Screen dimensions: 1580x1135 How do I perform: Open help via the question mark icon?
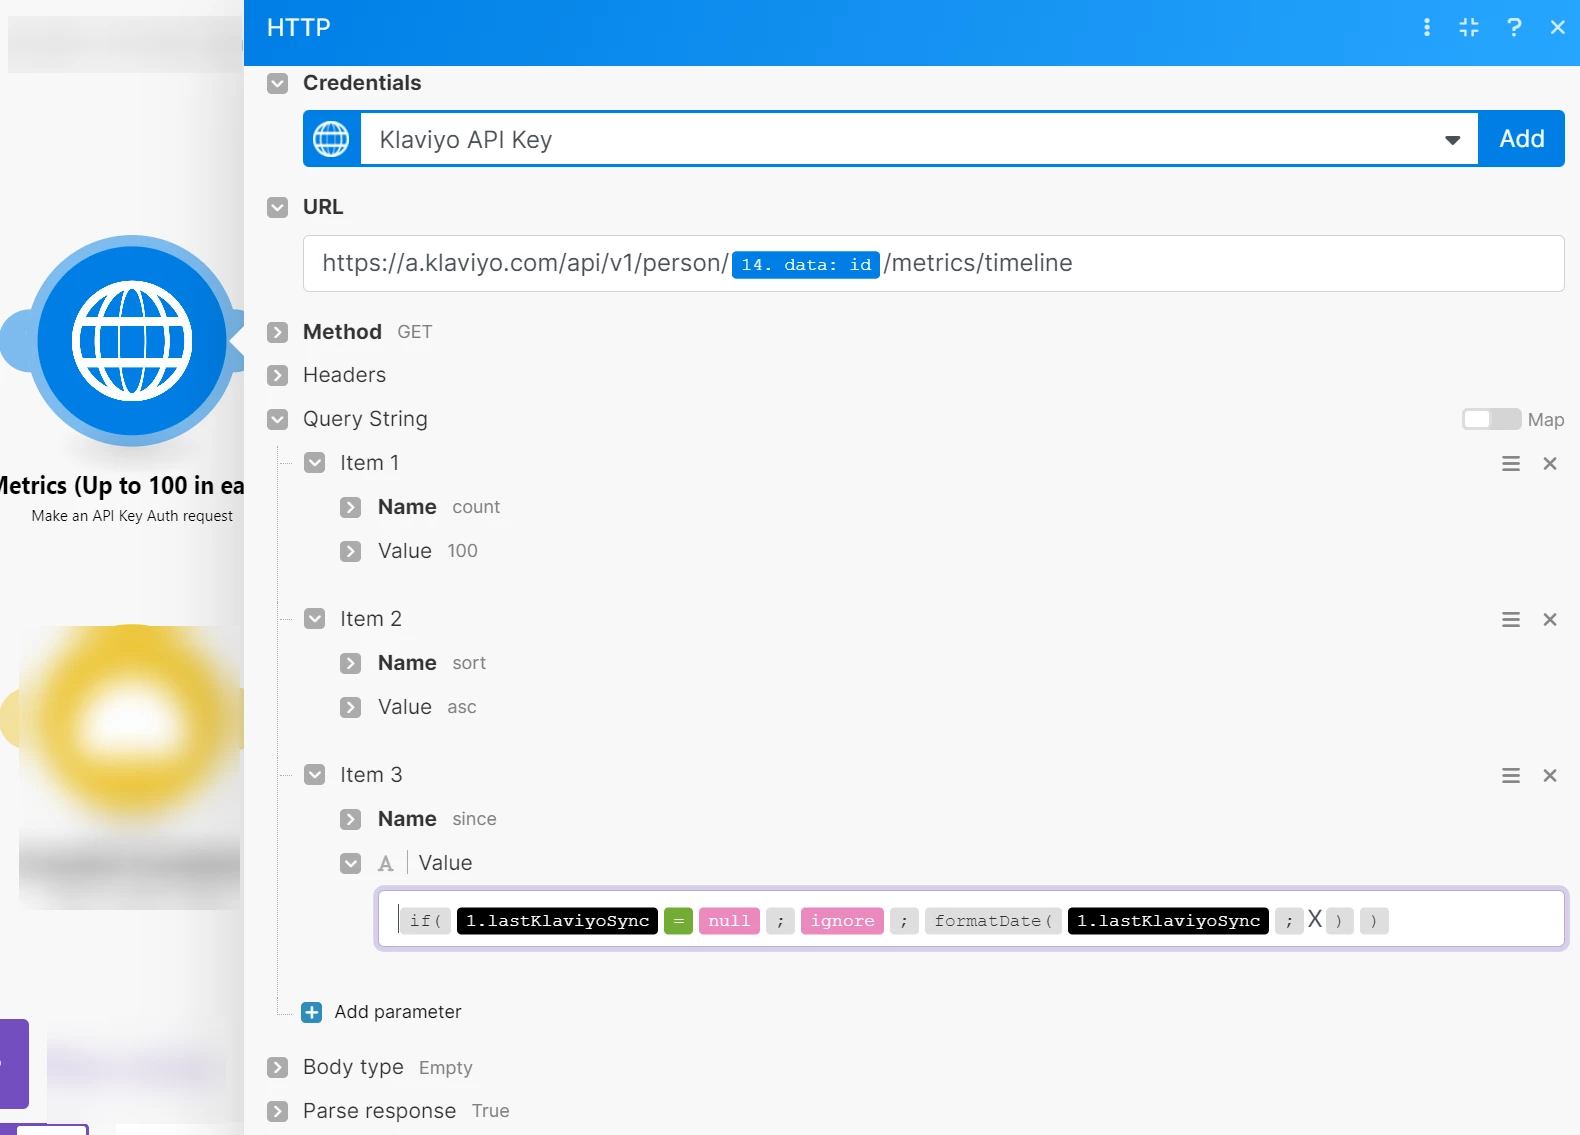tap(1514, 28)
